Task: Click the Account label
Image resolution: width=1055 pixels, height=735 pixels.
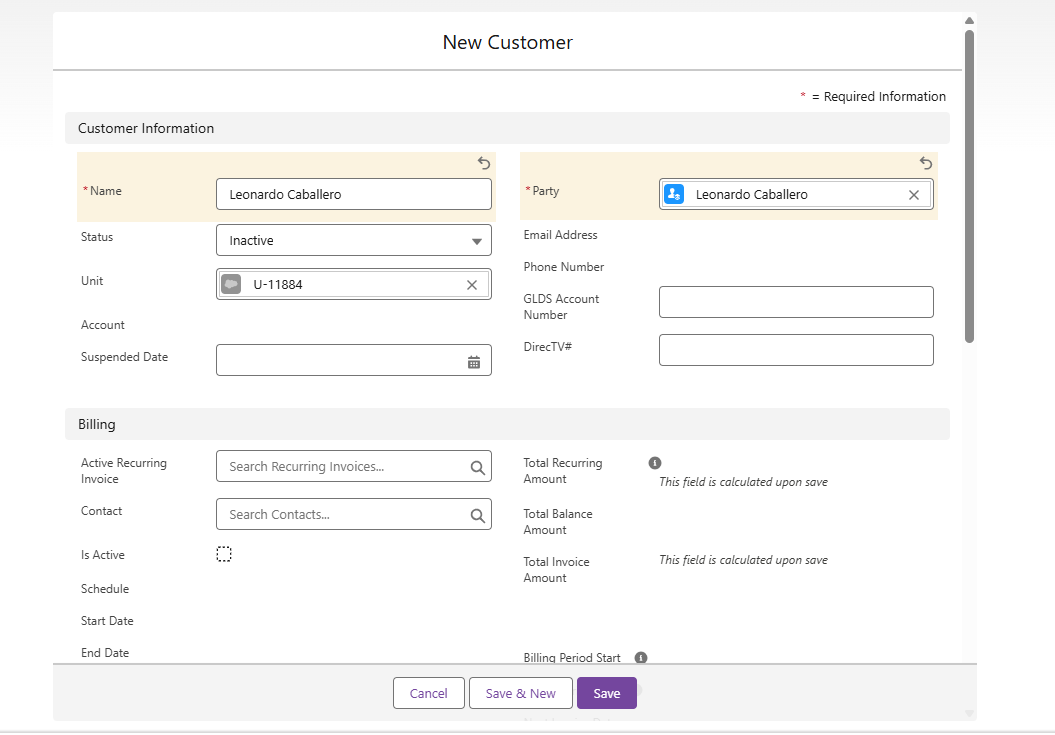Action: coord(102,325)
